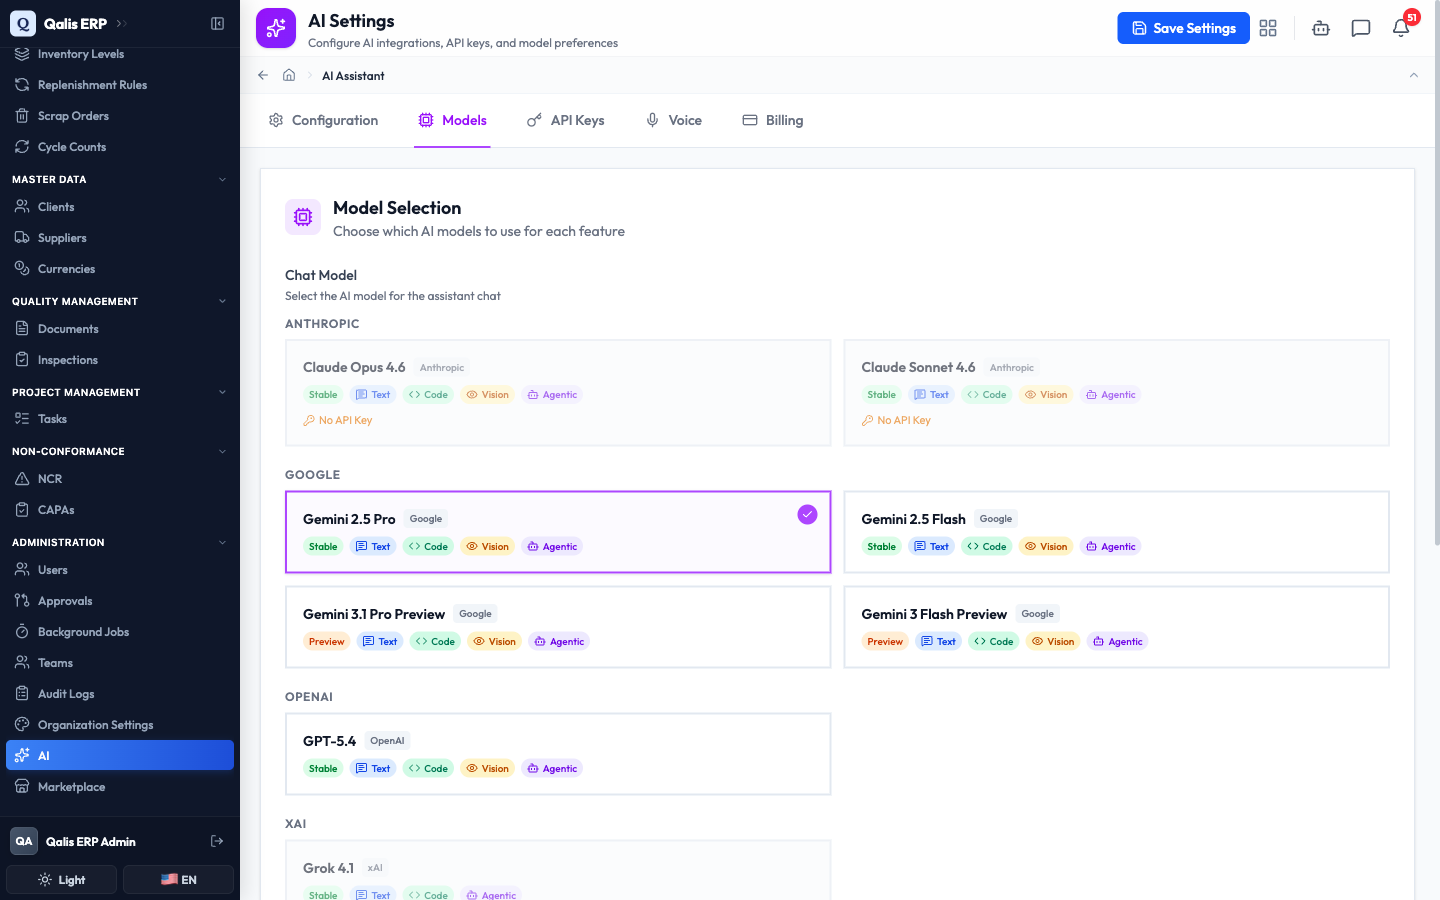Open Marketplace in sidebar

pos(120,787)
